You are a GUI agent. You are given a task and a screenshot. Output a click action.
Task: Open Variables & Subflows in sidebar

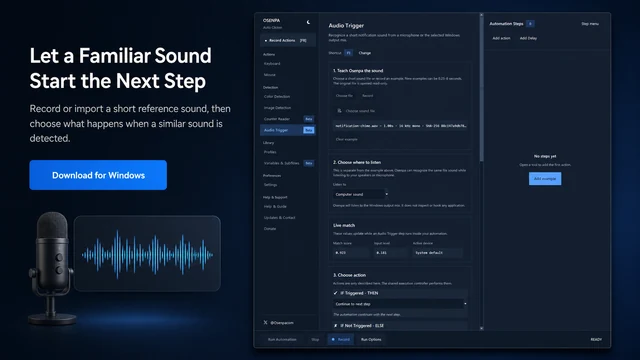point(282,163)
